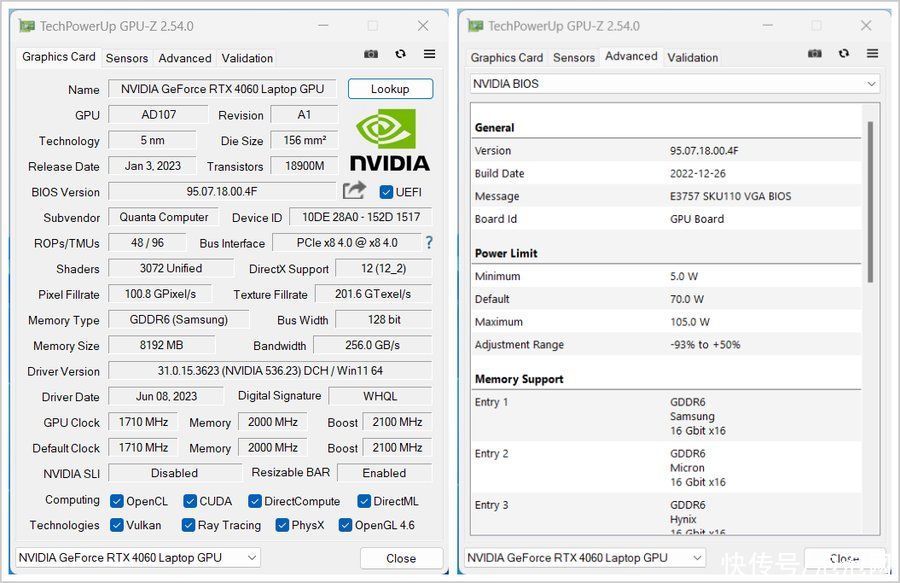This screenshot has width=900, height=583.
Task: Click the Subvendor field showing Quanta Computer
Action: pyautogui.click(x=164, y=217)
